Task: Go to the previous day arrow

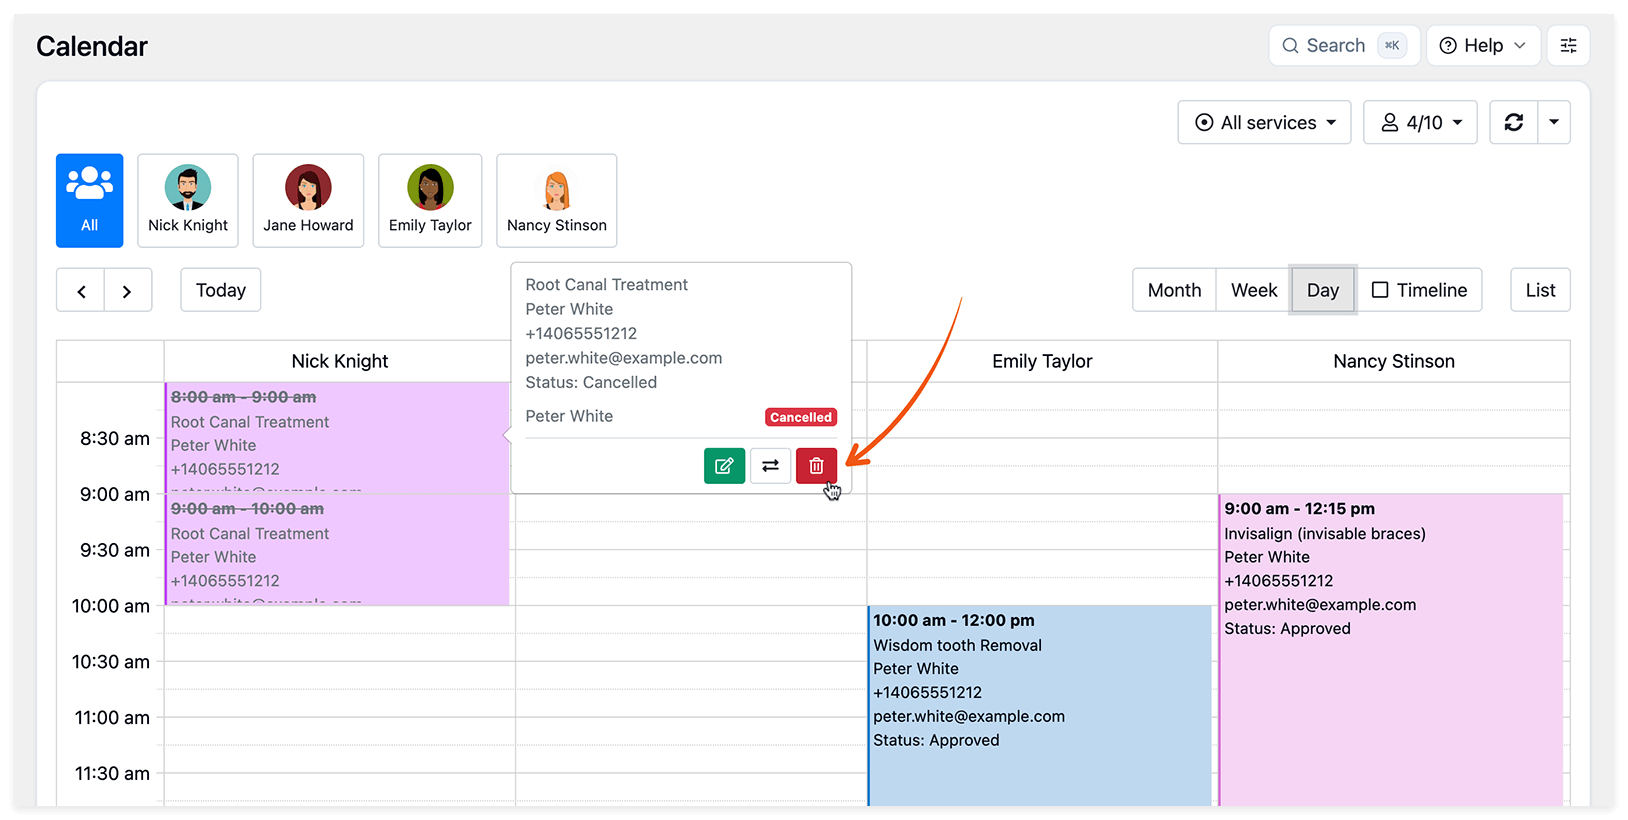Action: click(x=81, y=291)
